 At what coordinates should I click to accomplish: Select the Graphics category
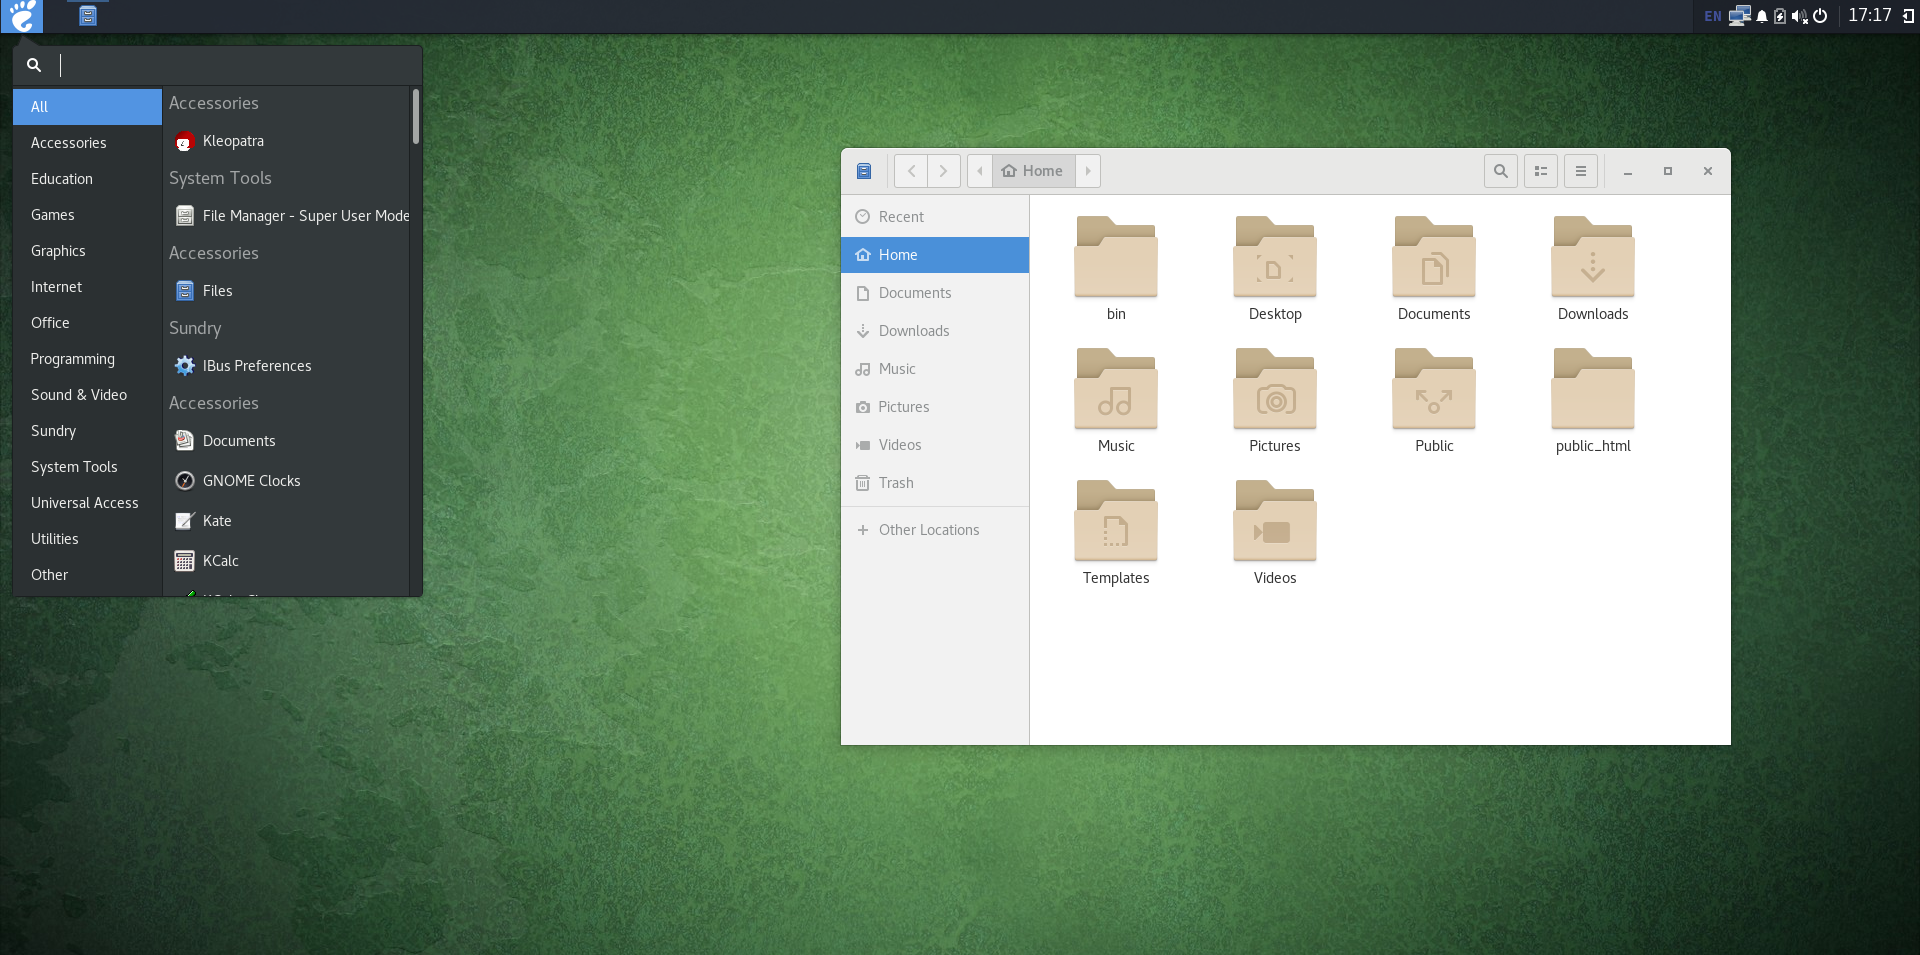coord(58,251)
